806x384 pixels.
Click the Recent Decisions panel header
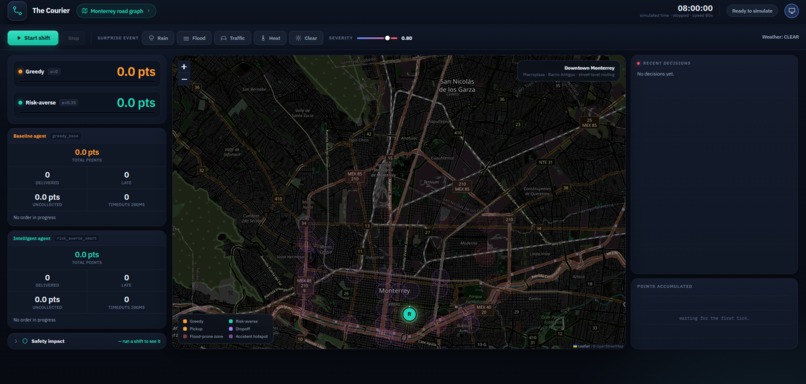click(667, 63)
